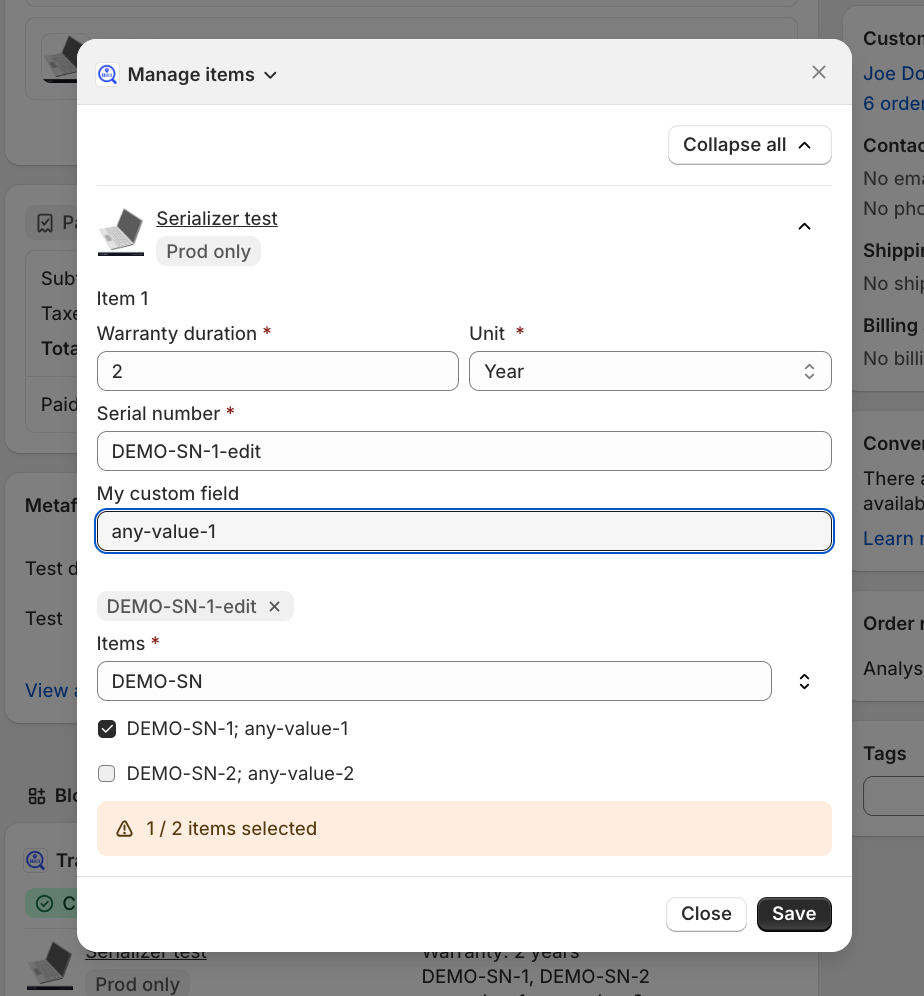The width and height of the screenshot is (924, 996).
Task: Check DEMO-SN-2; any-value-2 checkbox
Action: (x=107, y=774)
